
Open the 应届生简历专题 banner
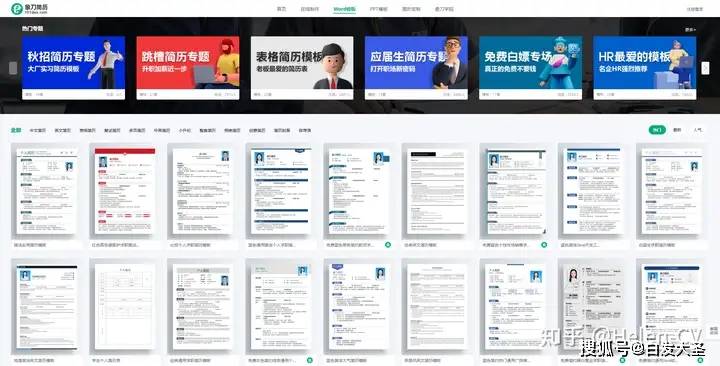tap(416, 68)
